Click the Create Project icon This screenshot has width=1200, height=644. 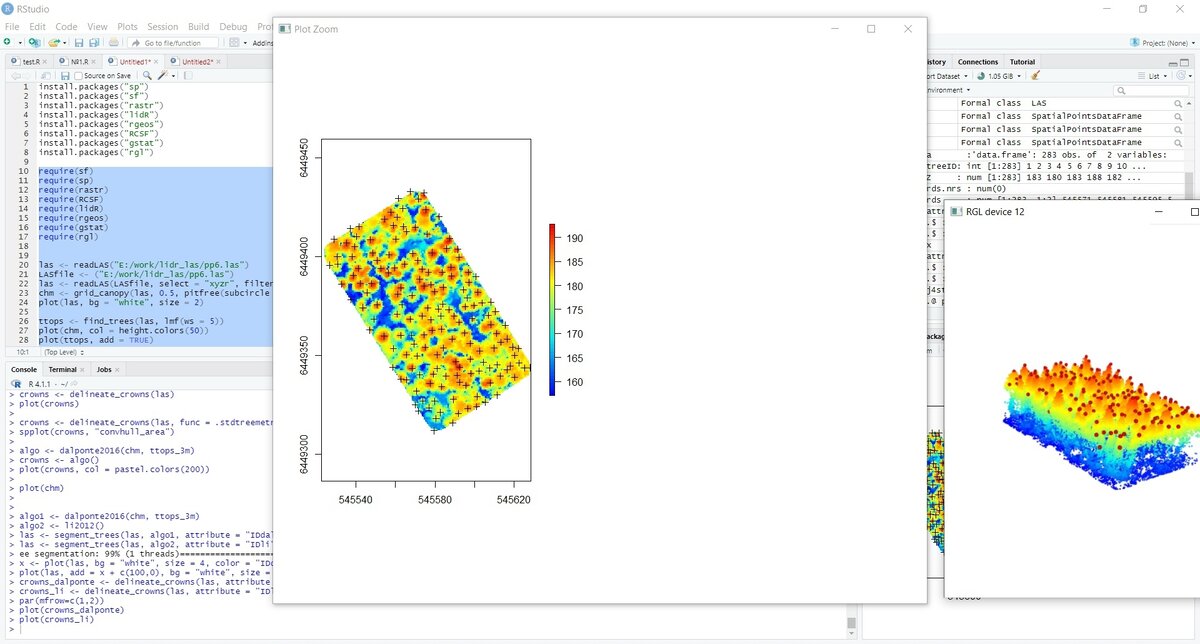pos(35,43)
